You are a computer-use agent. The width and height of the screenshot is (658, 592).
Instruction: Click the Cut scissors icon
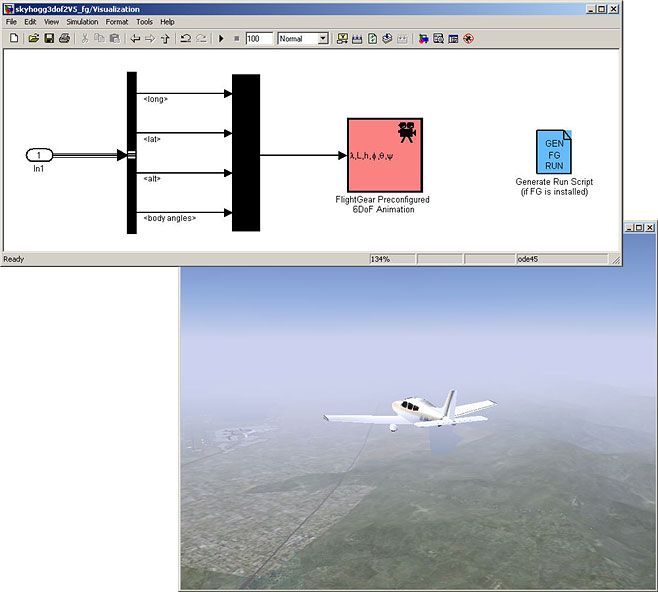[85, 39]
